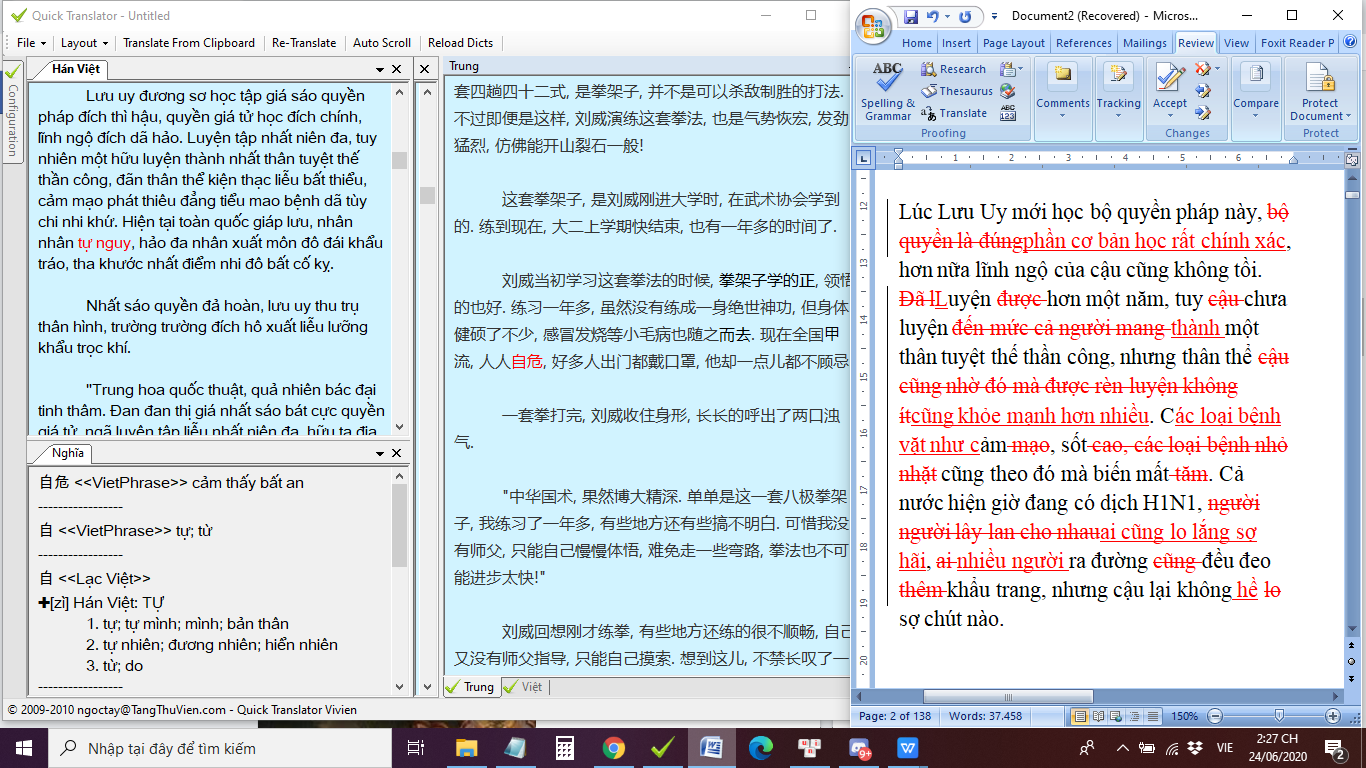This screenshot has height=768, width=1366.
Task: Open the Research pane icon
Action: click(x=927, y=69)
